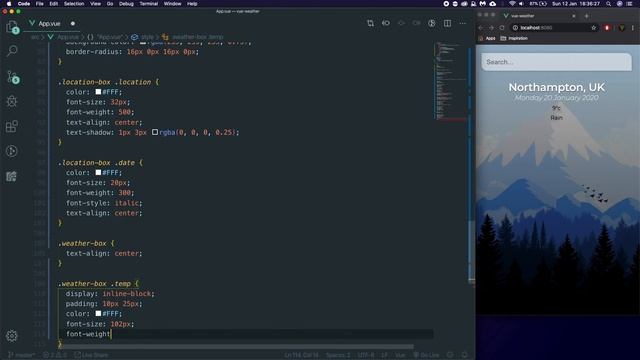Click the white #FFF swatch in .weather-box .temp
The width and height of the screenshot is (640, 360).
98,313
